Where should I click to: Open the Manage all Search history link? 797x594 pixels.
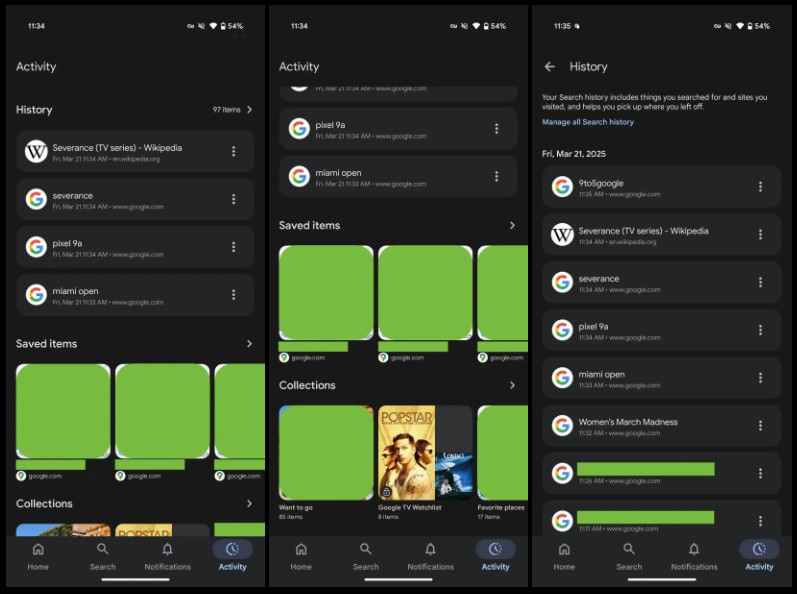click(587, 122)
